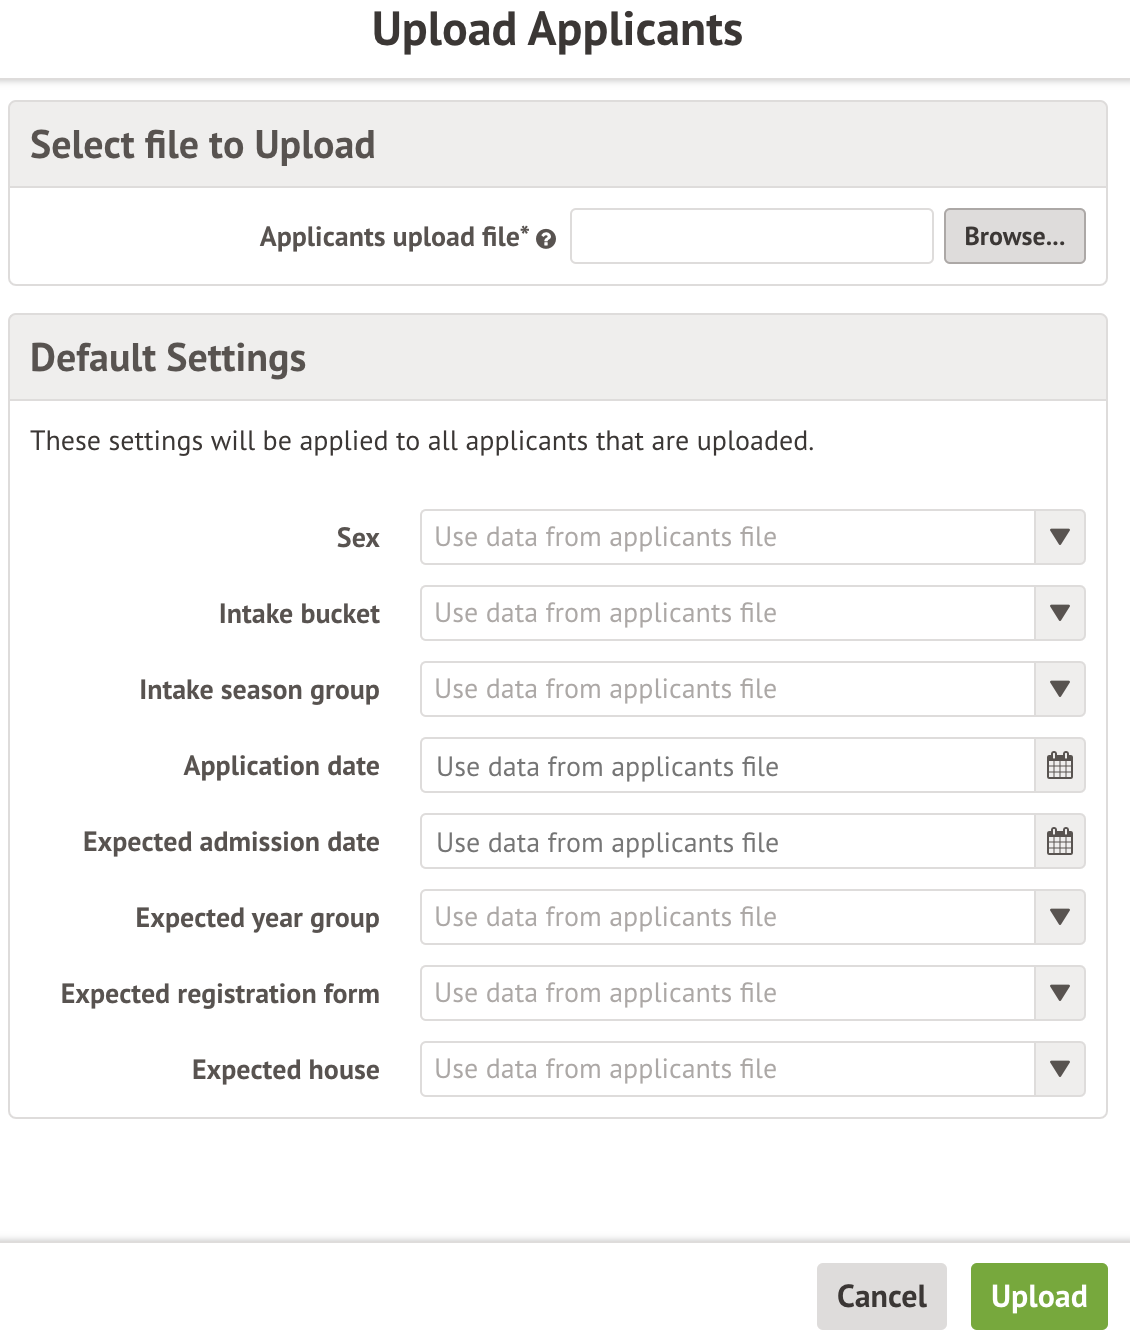Focus the Application date input field
This screenshot has height=1332, width=1130.
(x=727, y=766)
